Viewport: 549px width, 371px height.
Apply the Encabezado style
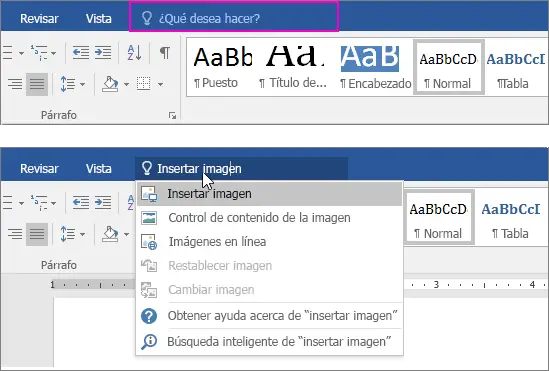pos(375,68)
